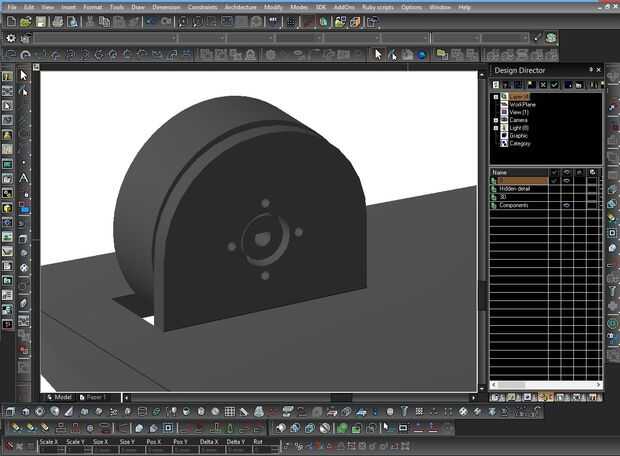Click the settings gear icon below the toolbar
Viewport: 620px width, 456px height.
[11, 38]
